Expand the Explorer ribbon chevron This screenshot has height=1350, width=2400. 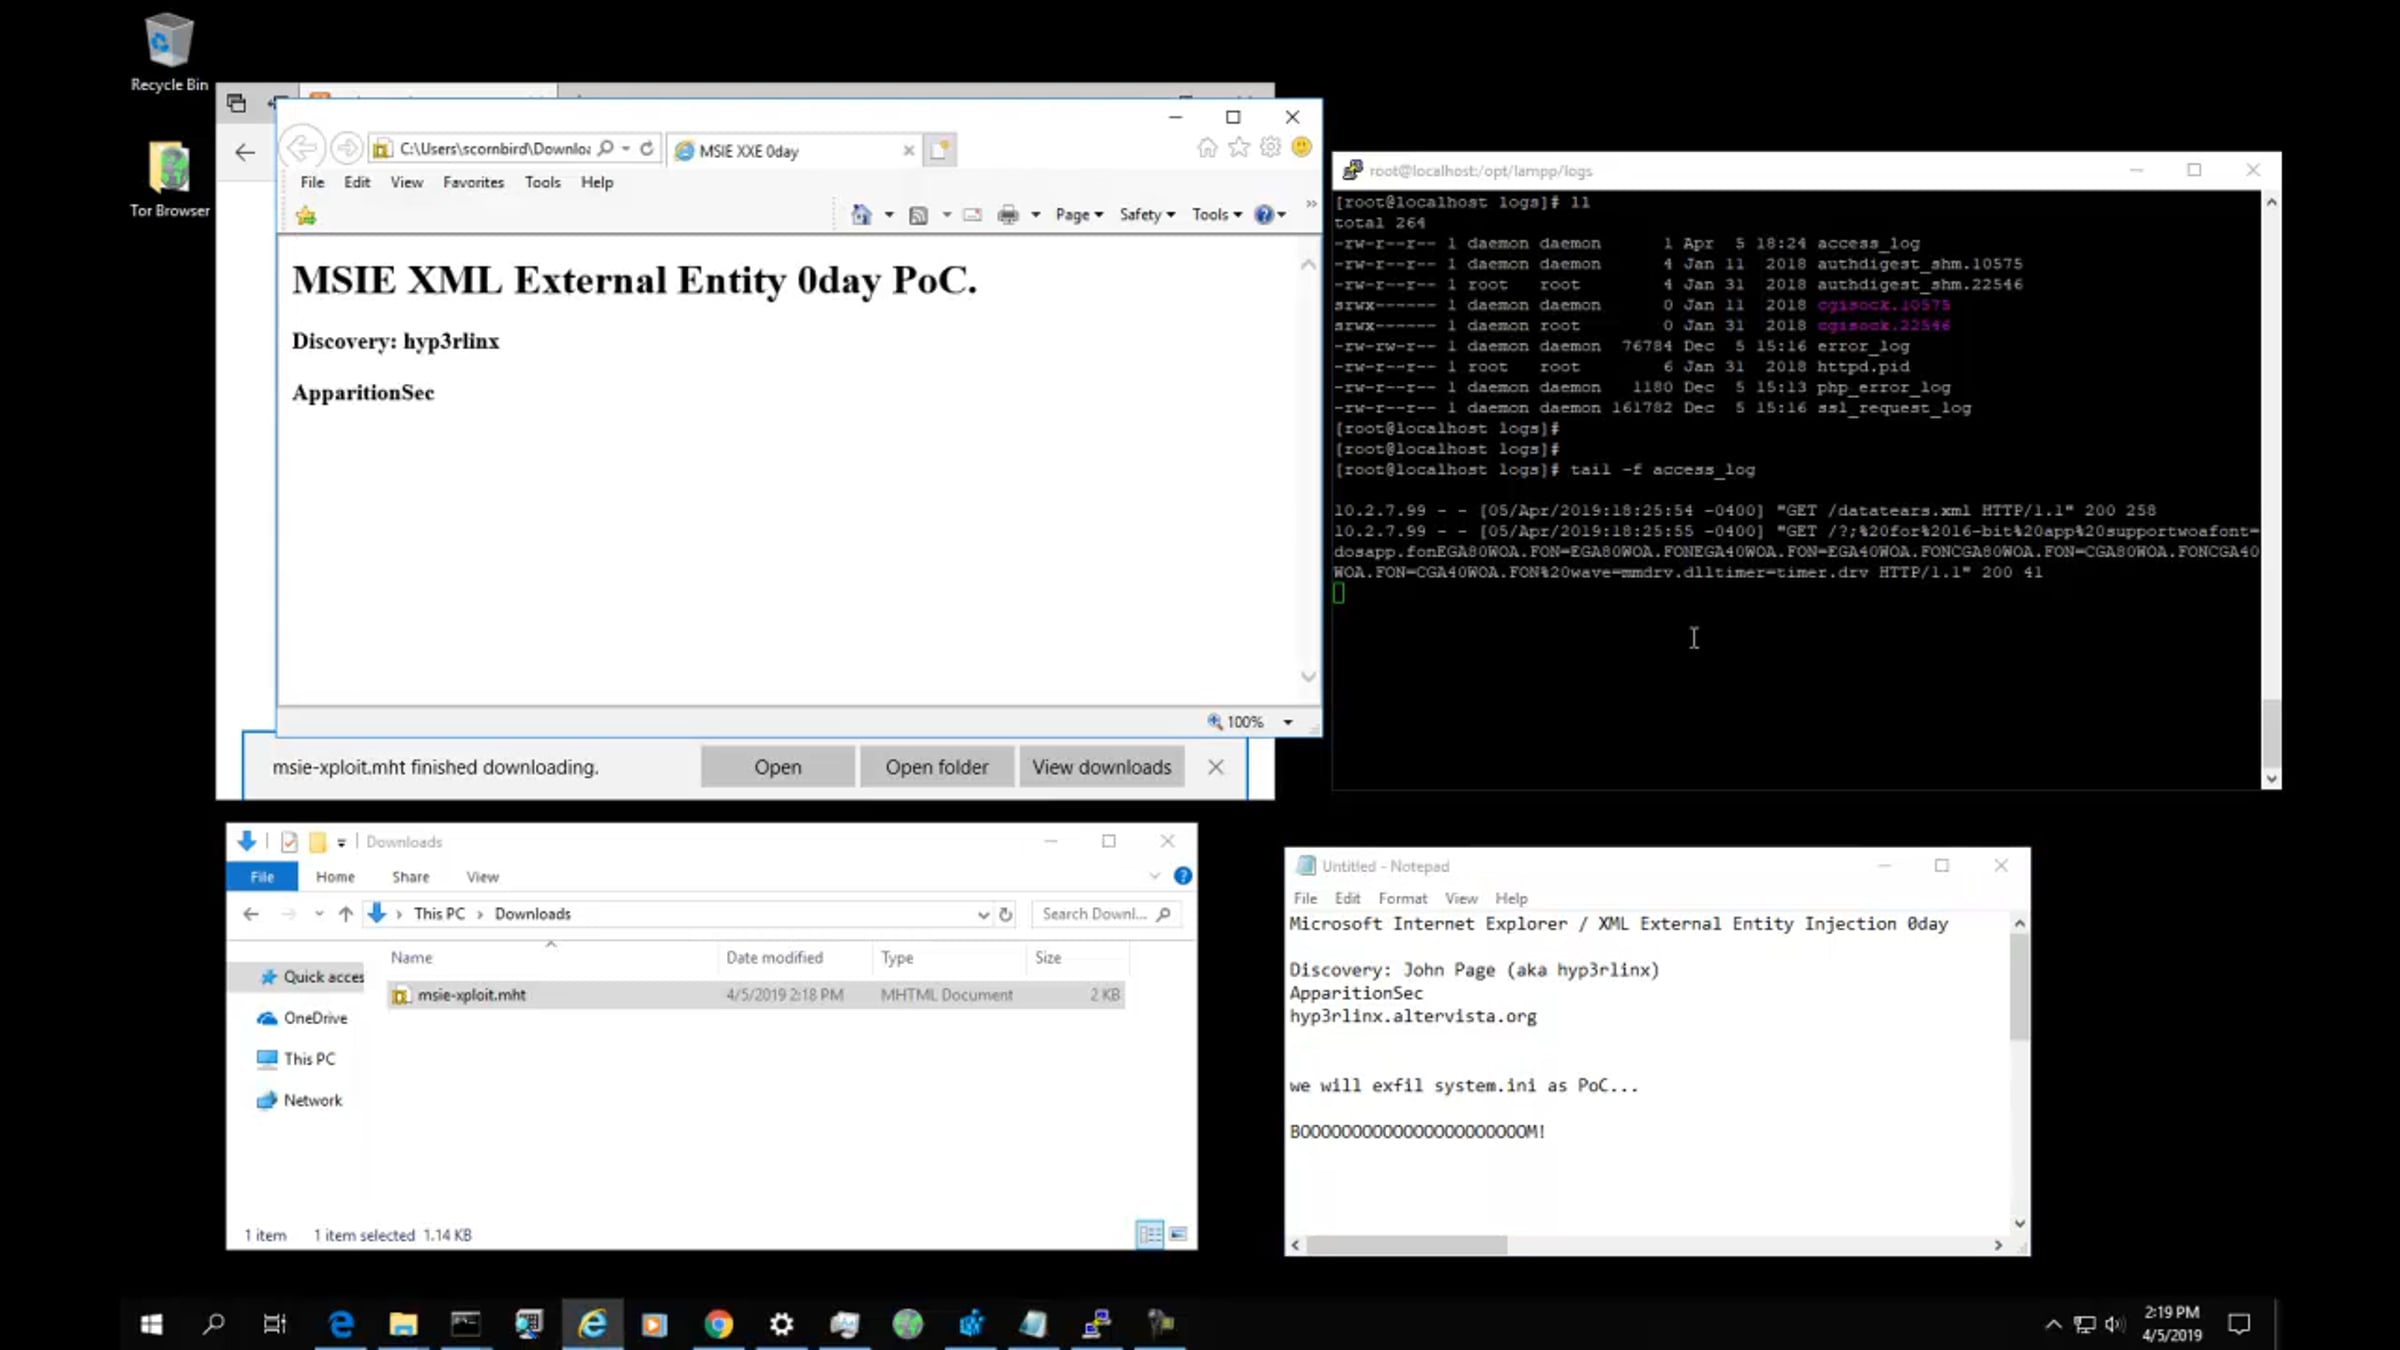point(1154,876)
